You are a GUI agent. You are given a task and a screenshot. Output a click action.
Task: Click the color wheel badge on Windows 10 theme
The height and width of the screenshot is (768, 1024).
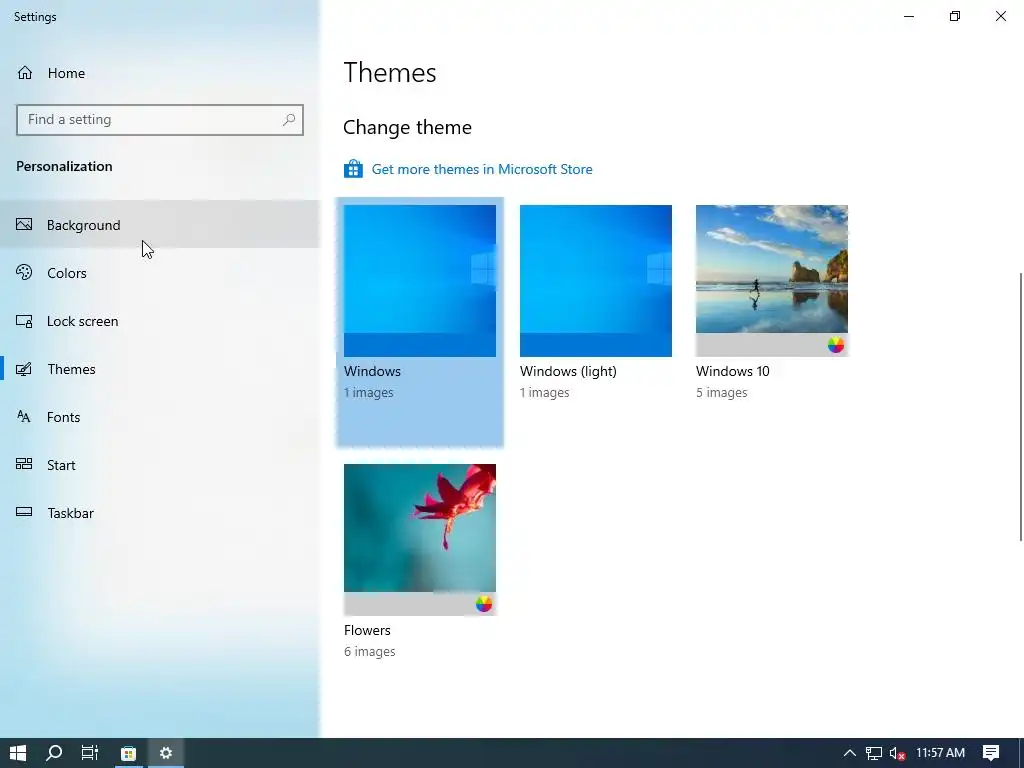836,345
